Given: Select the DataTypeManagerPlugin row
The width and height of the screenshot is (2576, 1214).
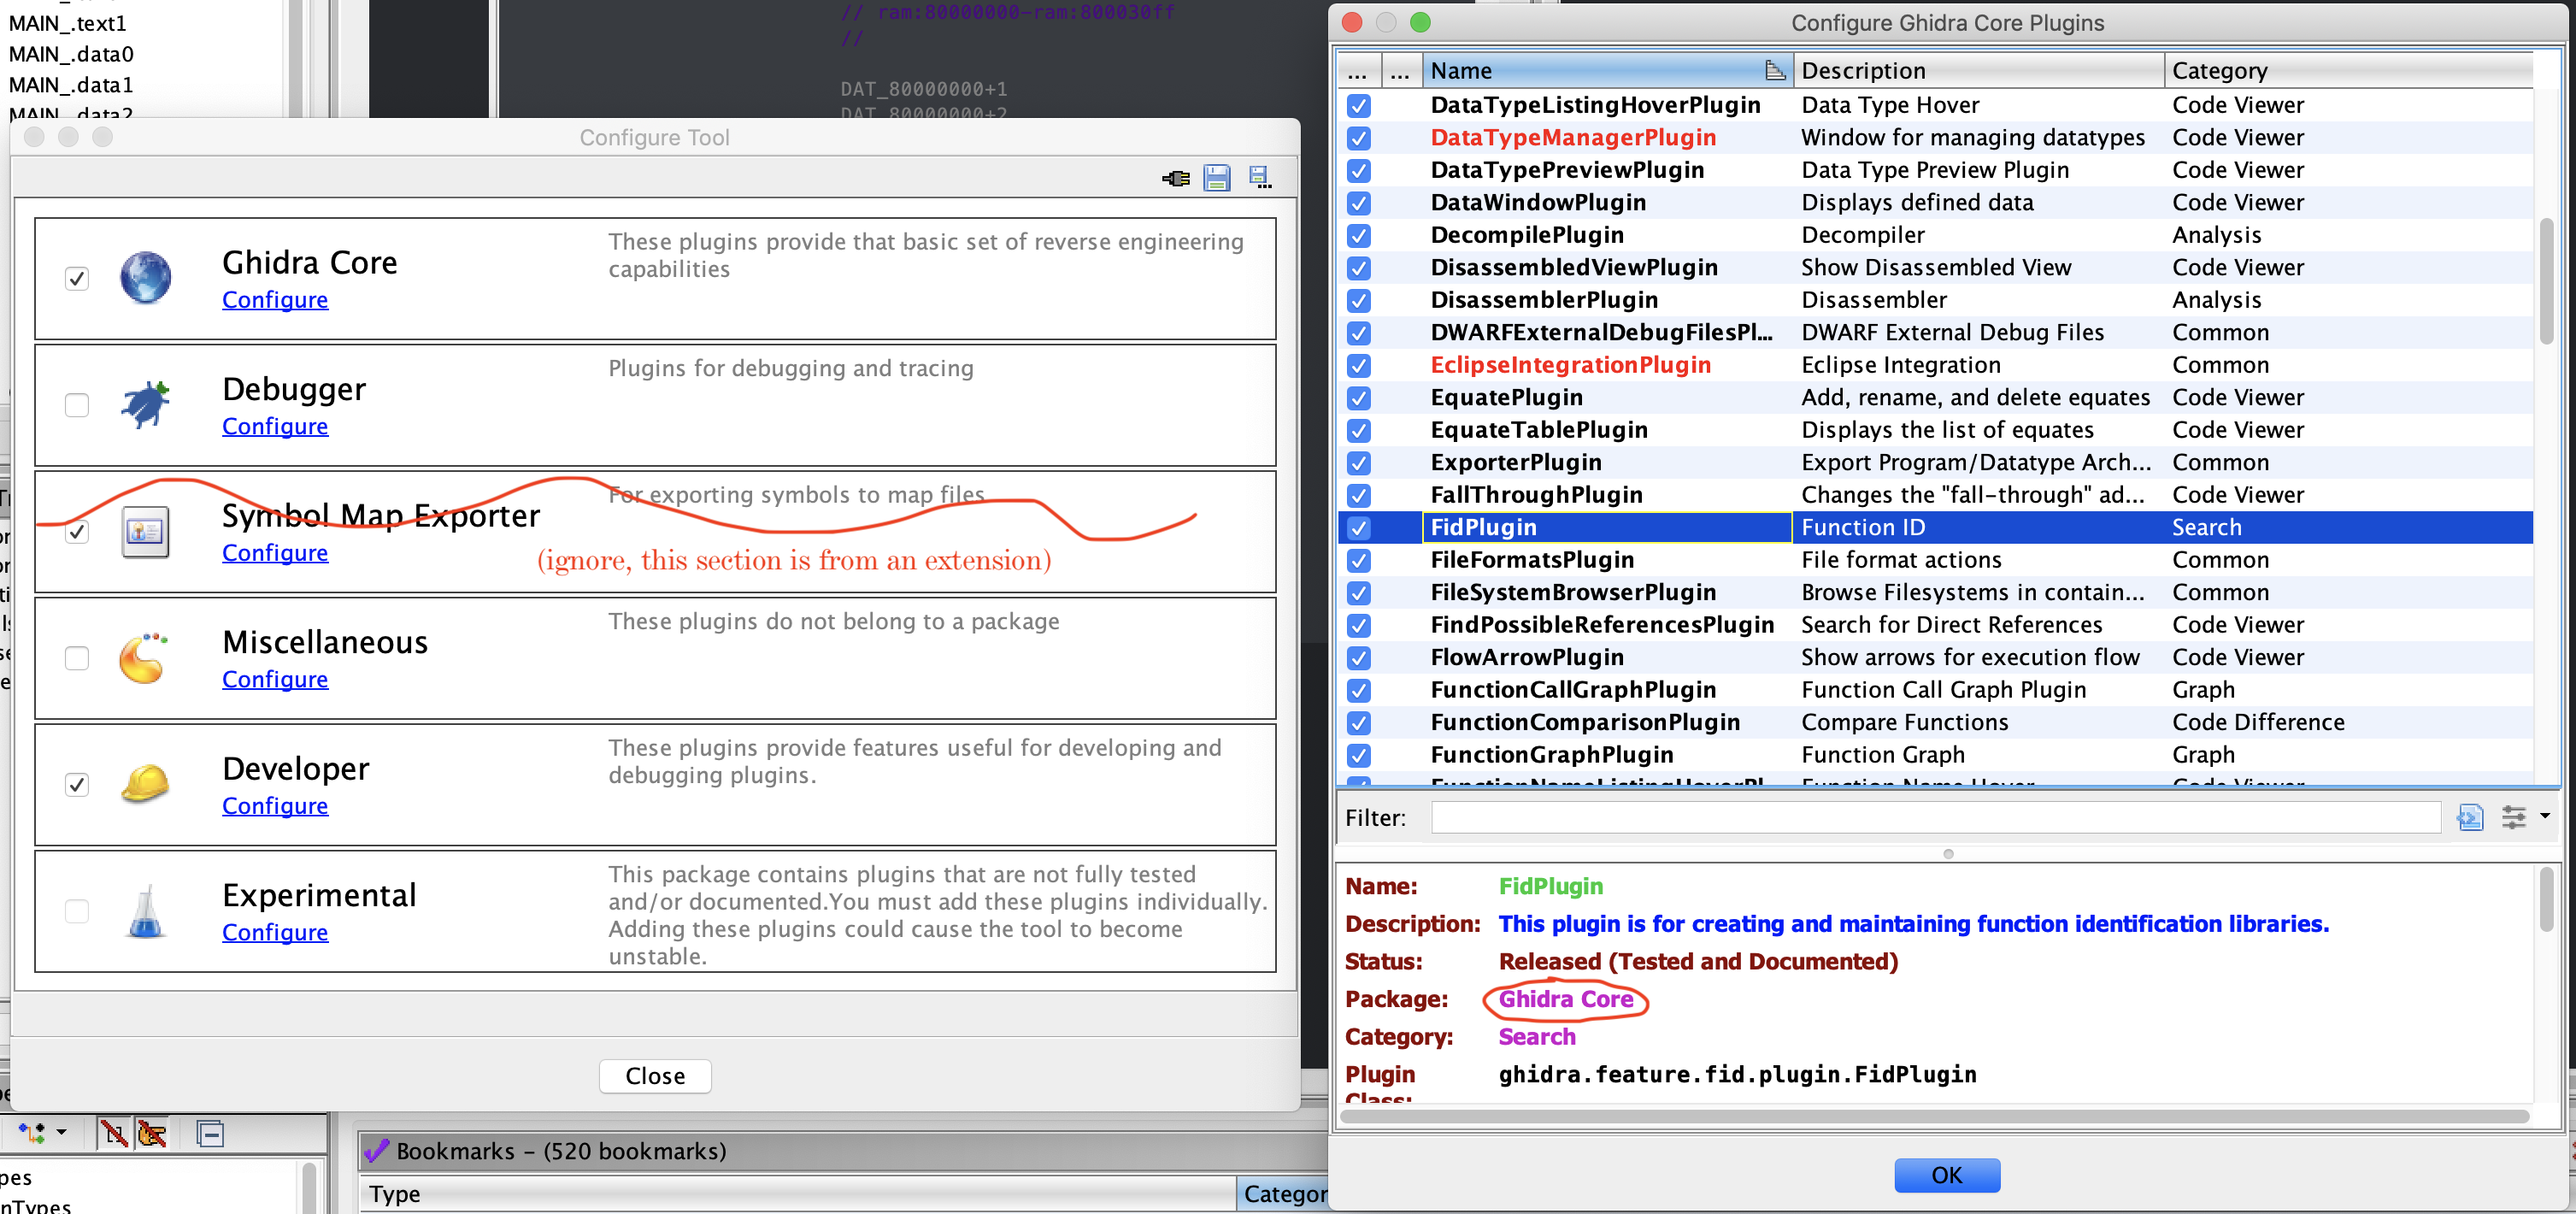Looking at the screenshot, I should [x=1935, y=138].
